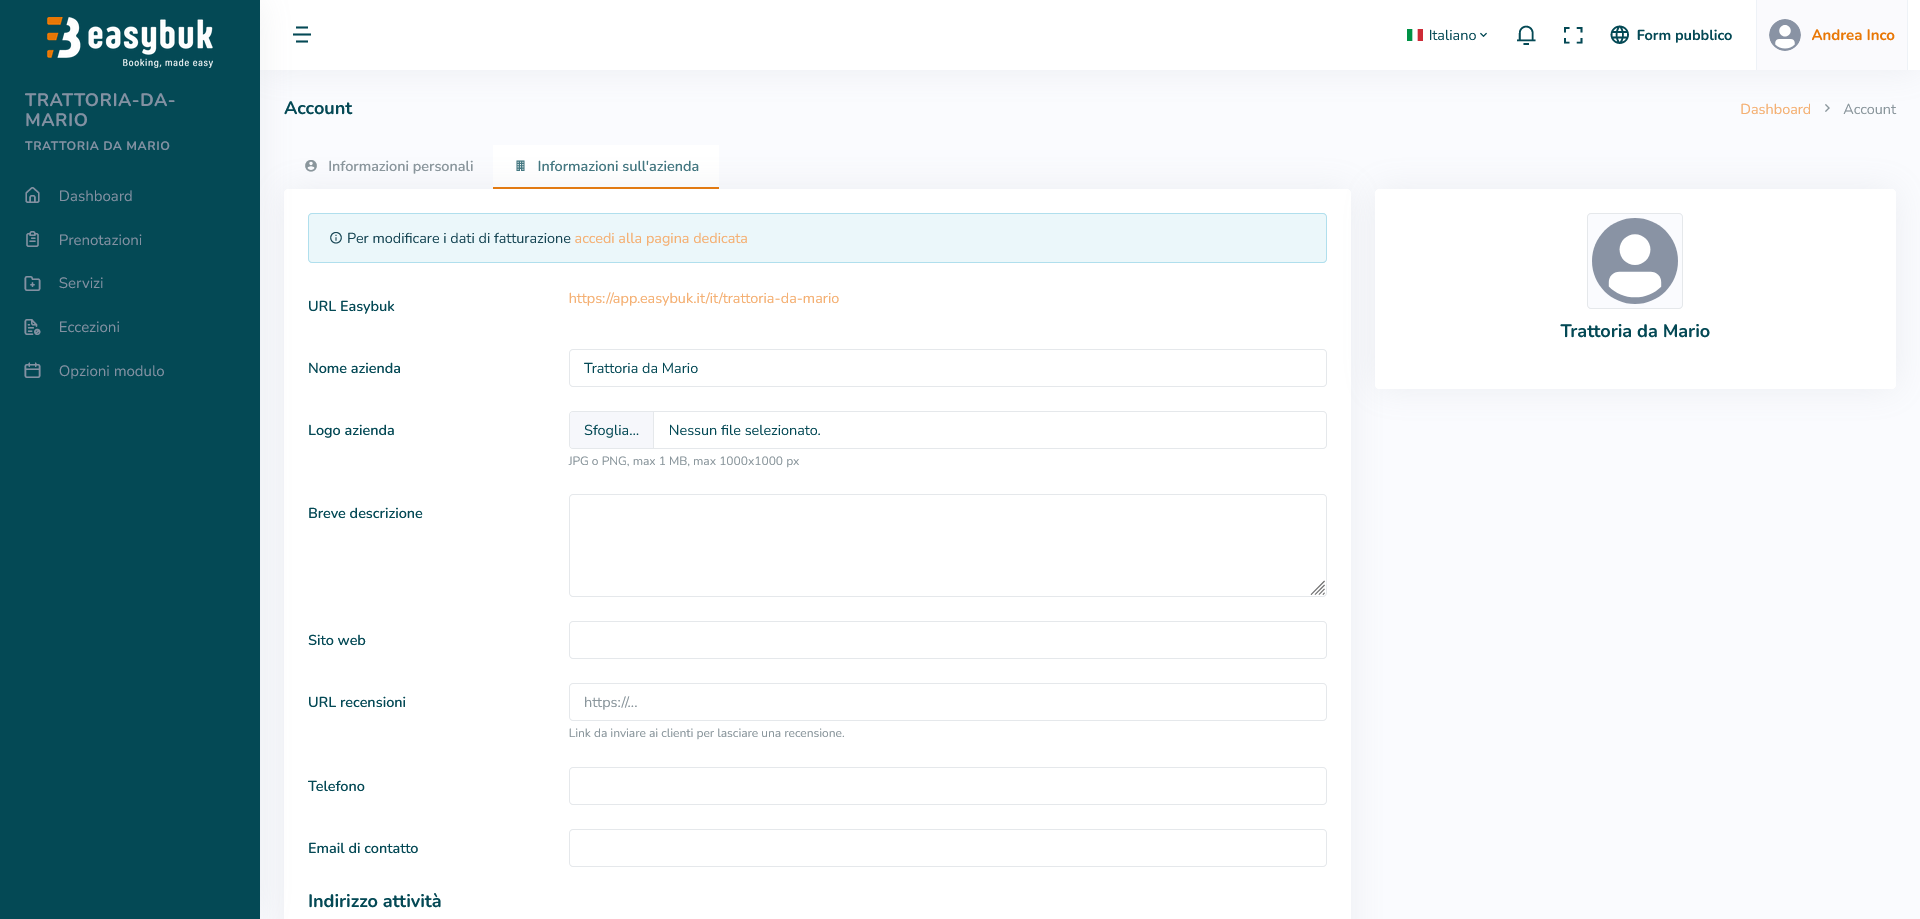Click the Servizi folder icon
This screenshot has height=919, width=1920.
(x=33, y=283)
